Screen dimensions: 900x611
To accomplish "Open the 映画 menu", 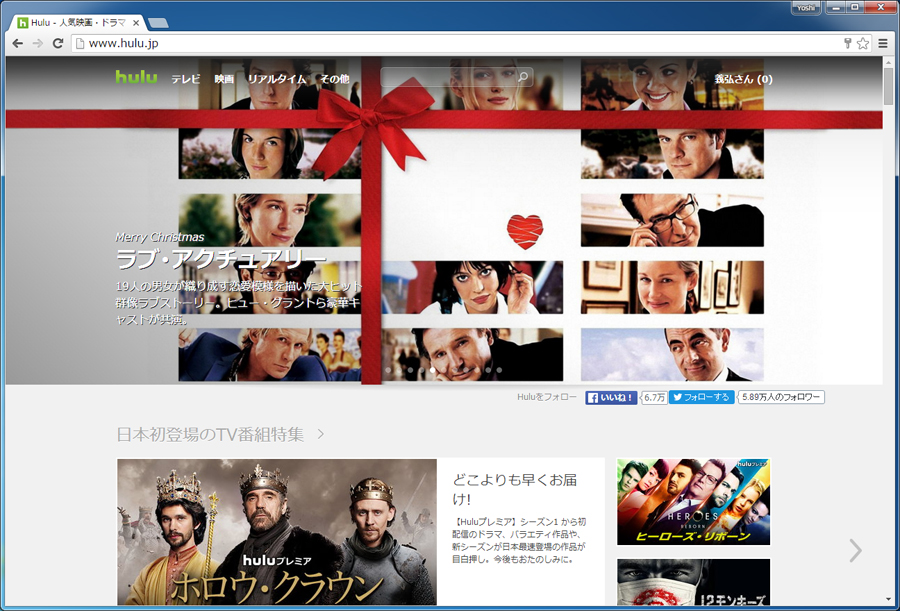I will click(x=224, y=79).
